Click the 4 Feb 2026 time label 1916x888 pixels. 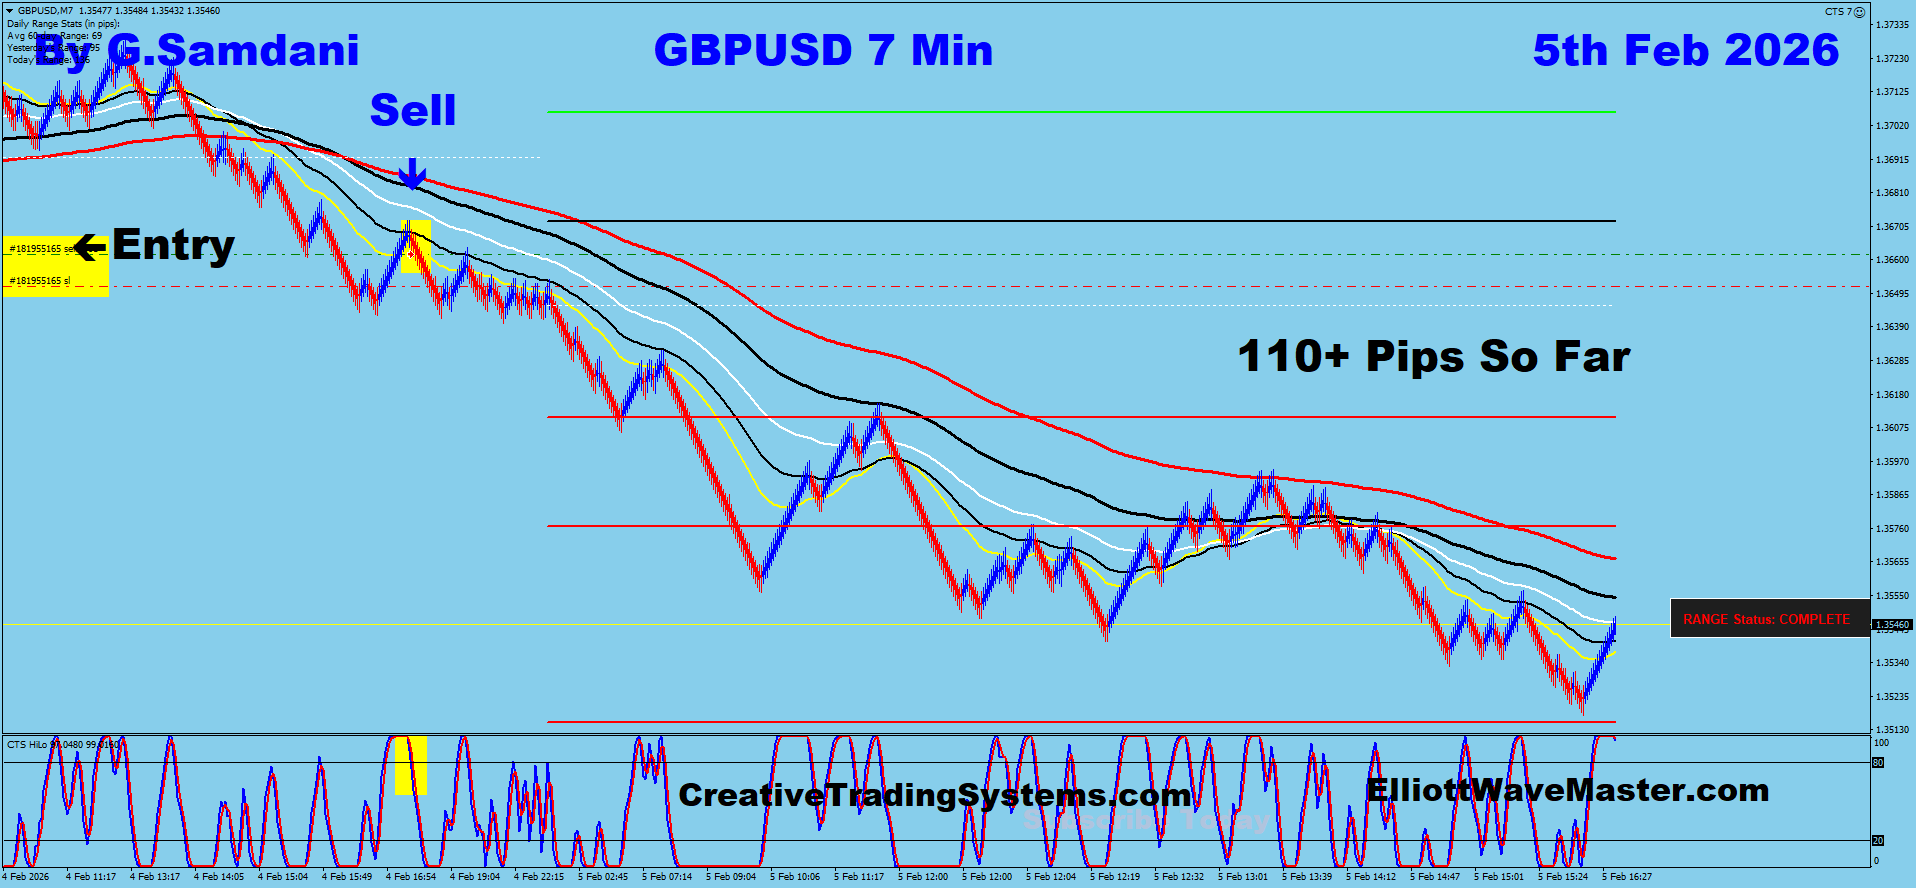coord(25,877)
